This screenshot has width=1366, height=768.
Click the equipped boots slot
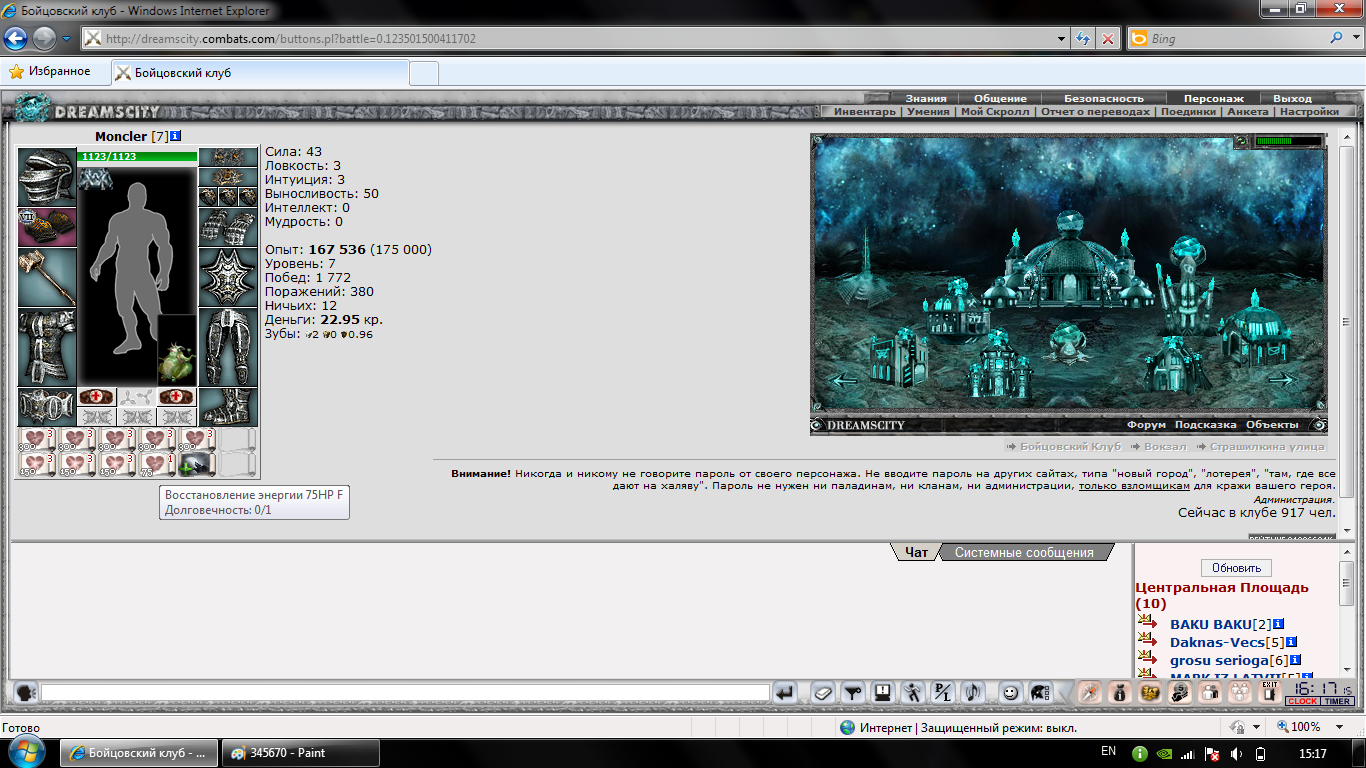[228, 407]
